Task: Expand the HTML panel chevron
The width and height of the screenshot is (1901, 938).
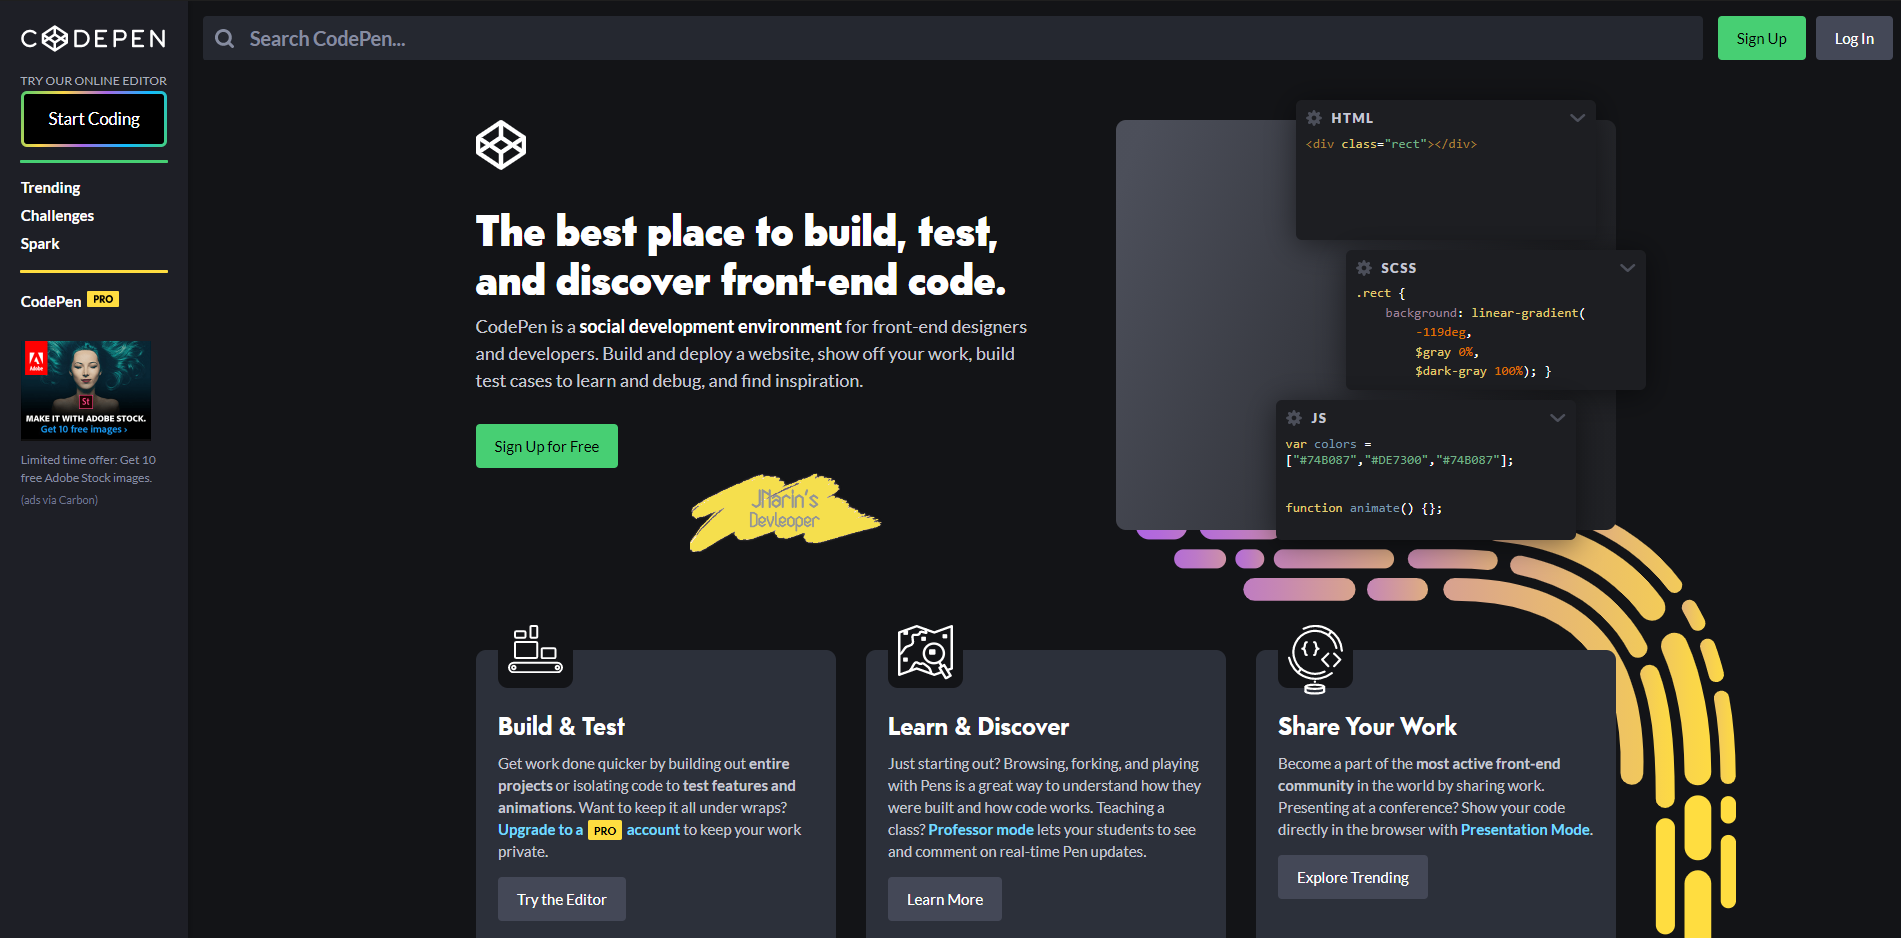Action: coord(1577,118)
